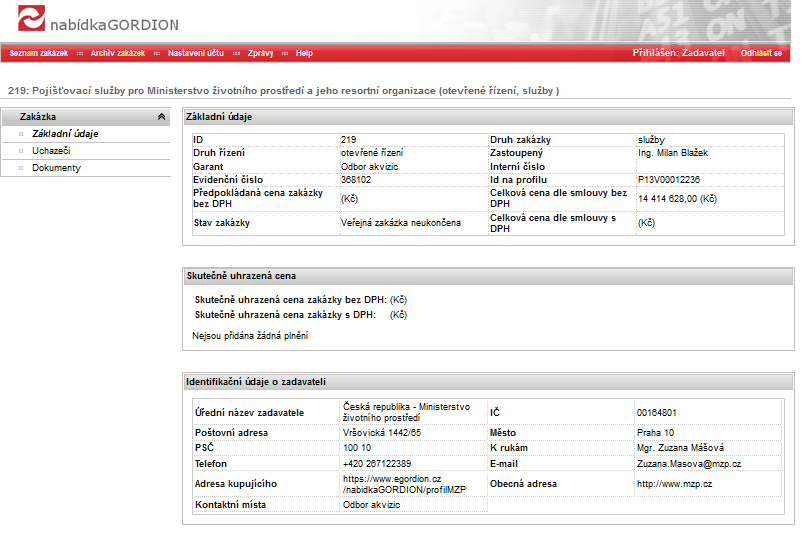Open Dokumenty in the sidebar

point(56,168)
